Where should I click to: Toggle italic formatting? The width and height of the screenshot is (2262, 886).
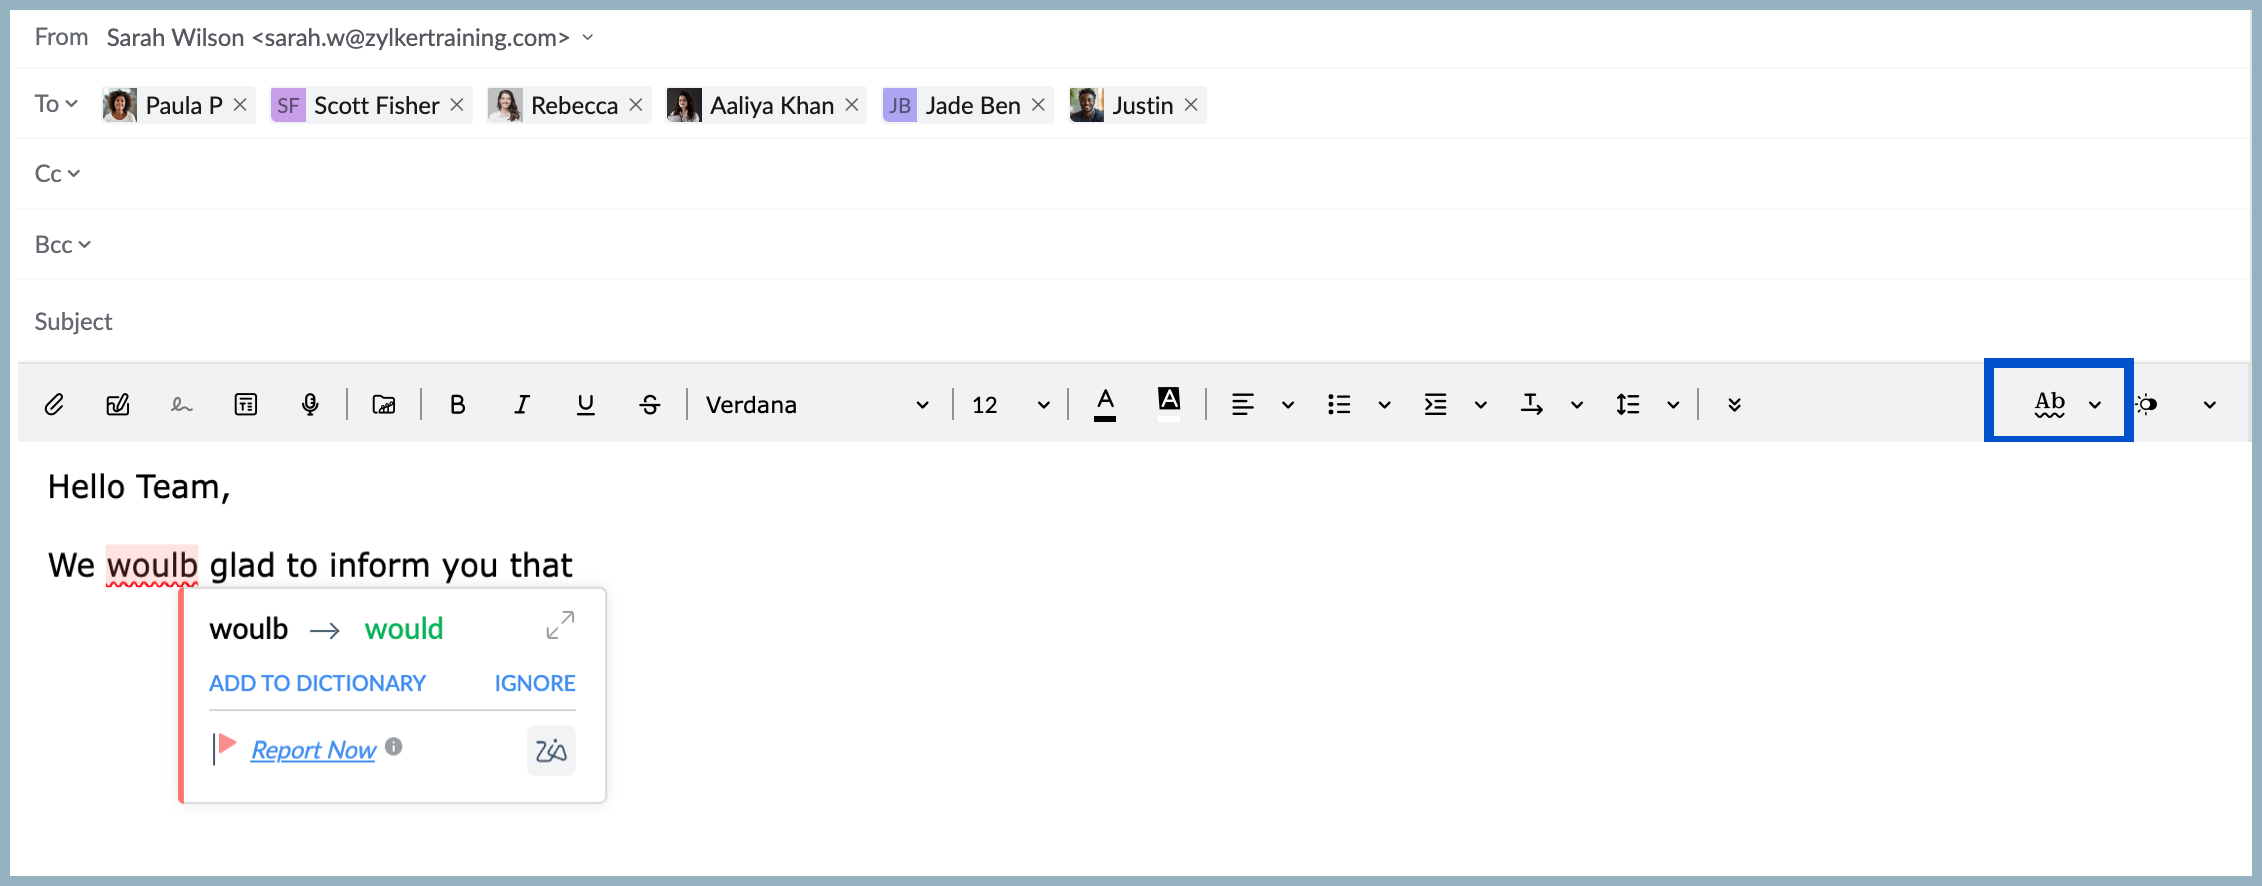click(x=521, y=404)
